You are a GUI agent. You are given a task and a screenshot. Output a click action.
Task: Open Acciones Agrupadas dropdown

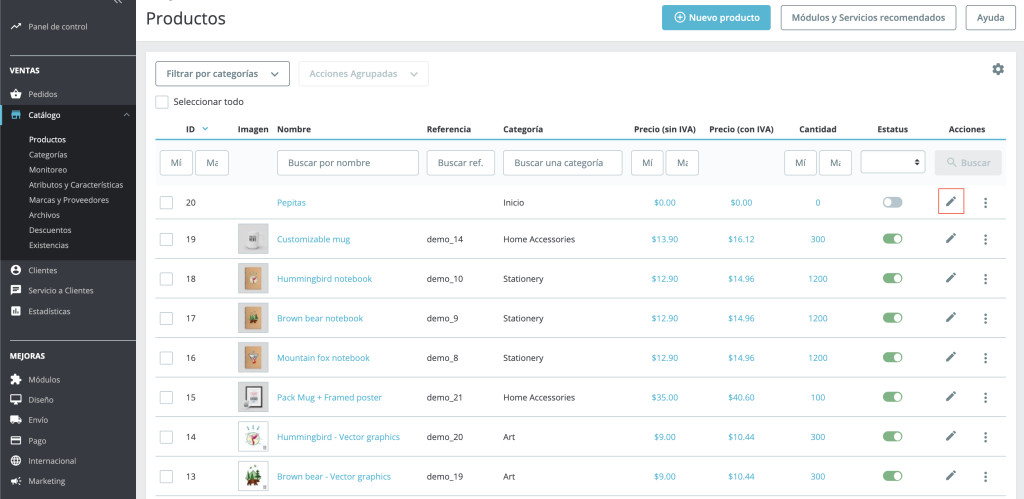point(364,74)
